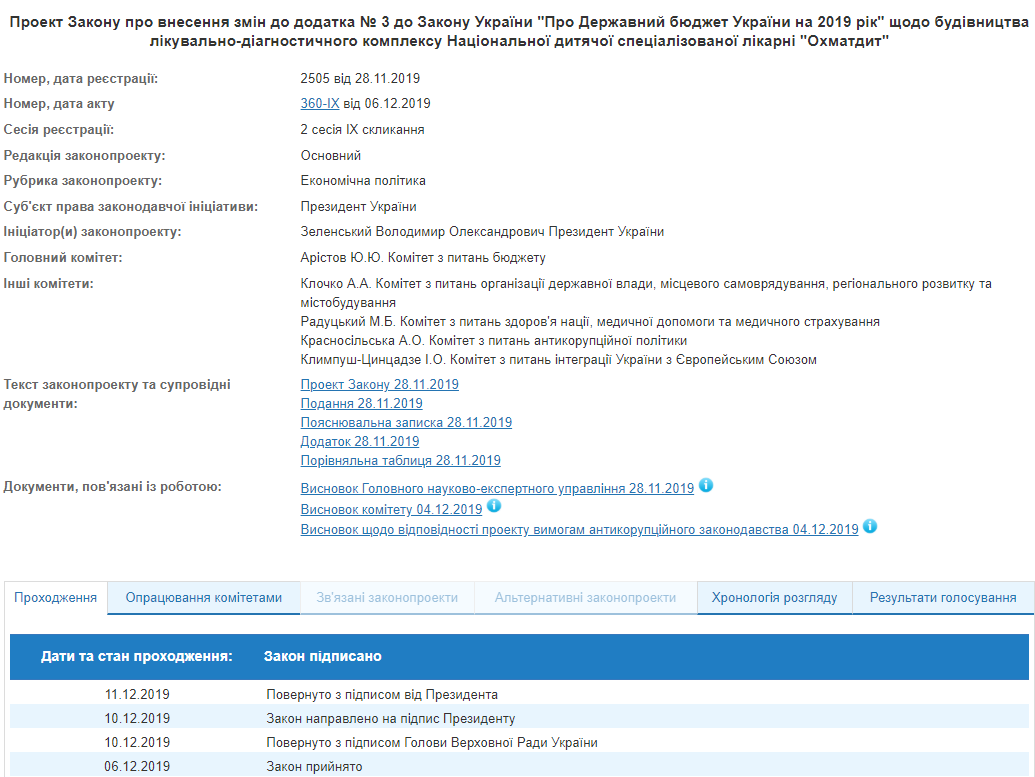
Task: Open Висновок Головного науково-експертного управління link
Action: [497, 489]
